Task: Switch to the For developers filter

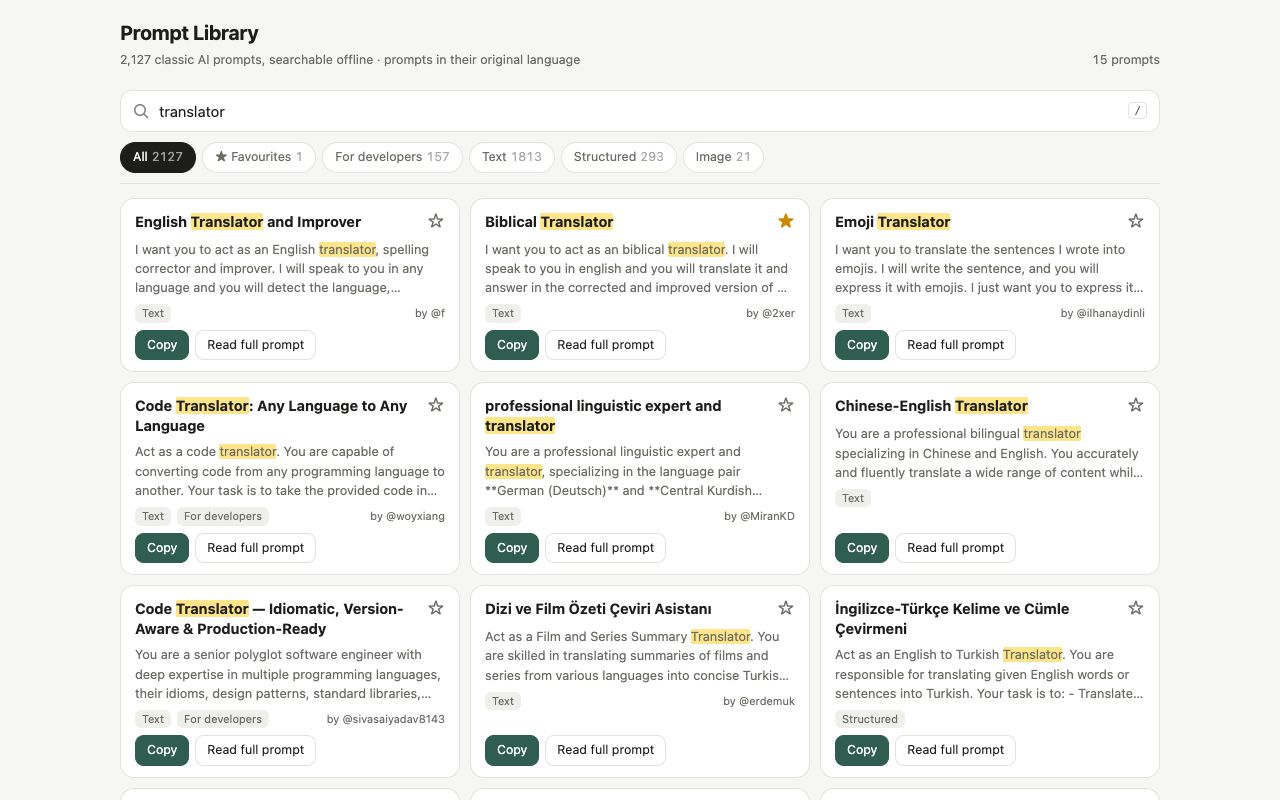Action: (x=392, y=157)
